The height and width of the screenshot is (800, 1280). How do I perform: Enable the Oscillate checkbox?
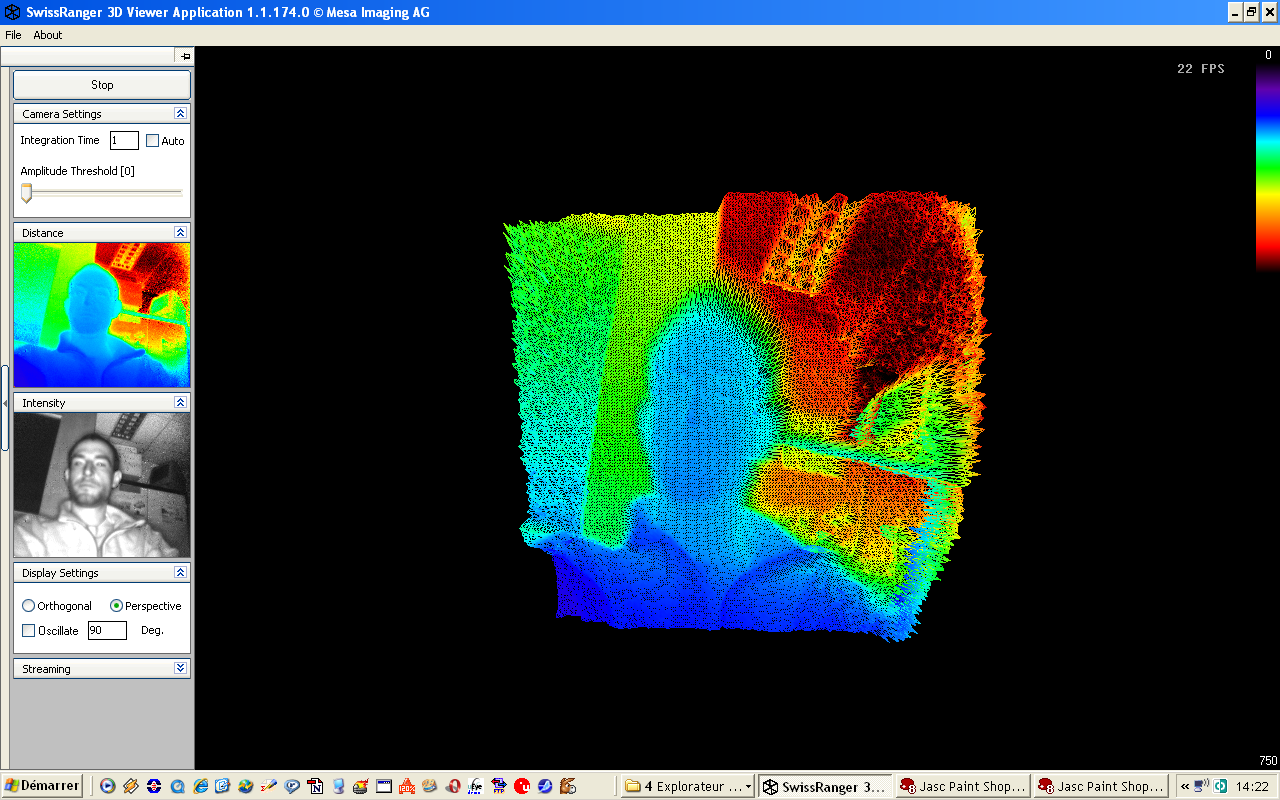click(28, 631)
